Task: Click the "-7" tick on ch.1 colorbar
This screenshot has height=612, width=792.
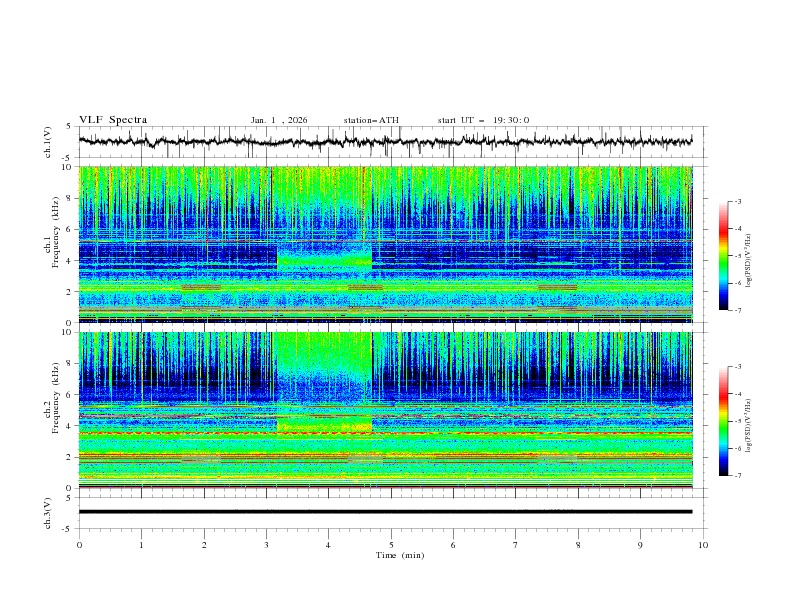Action: 737,310
